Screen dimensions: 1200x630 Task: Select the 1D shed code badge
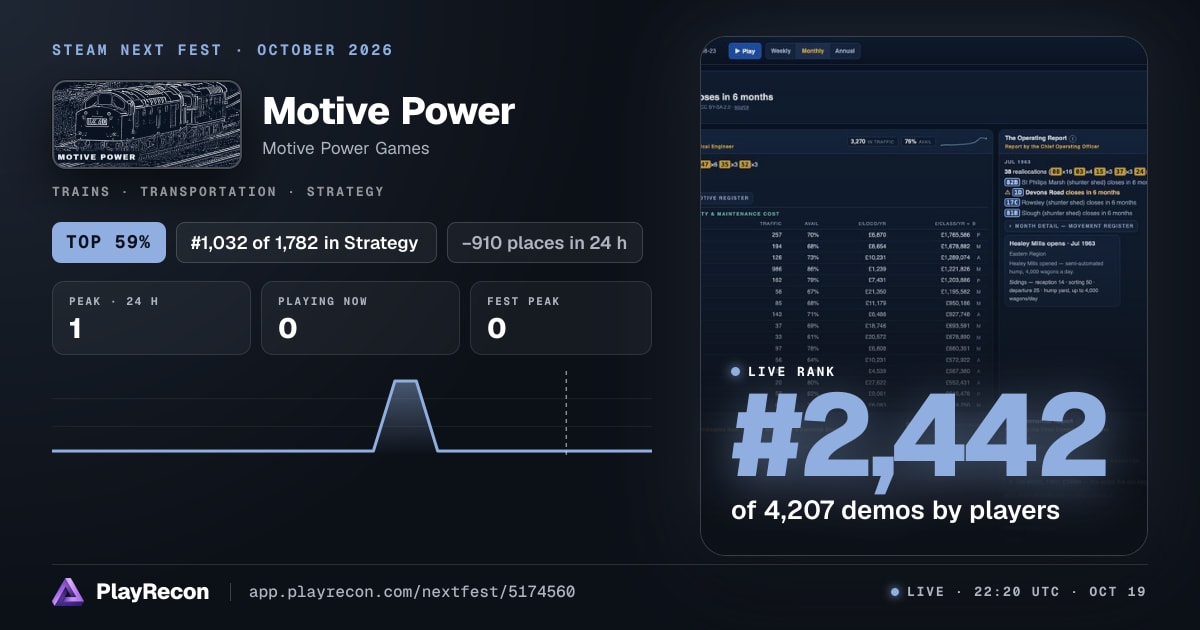(x=1018, y=192)
